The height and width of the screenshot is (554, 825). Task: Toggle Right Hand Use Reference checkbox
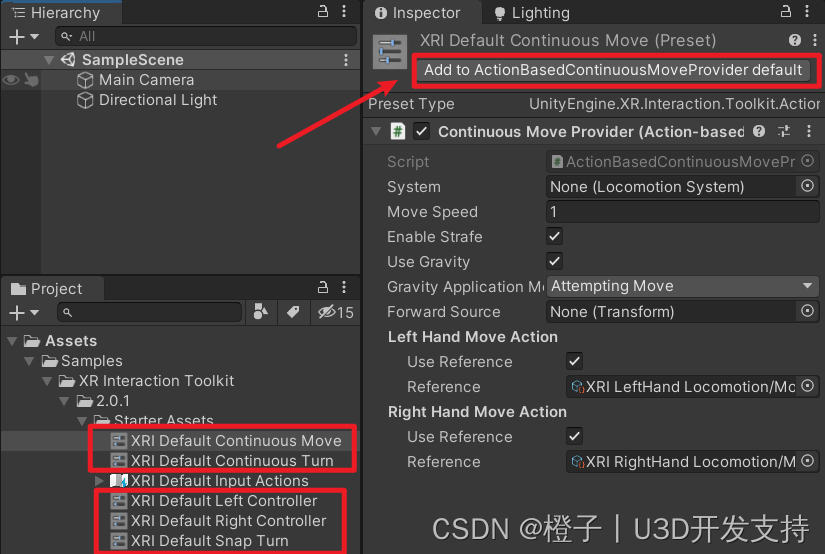(x=575, y=436)
